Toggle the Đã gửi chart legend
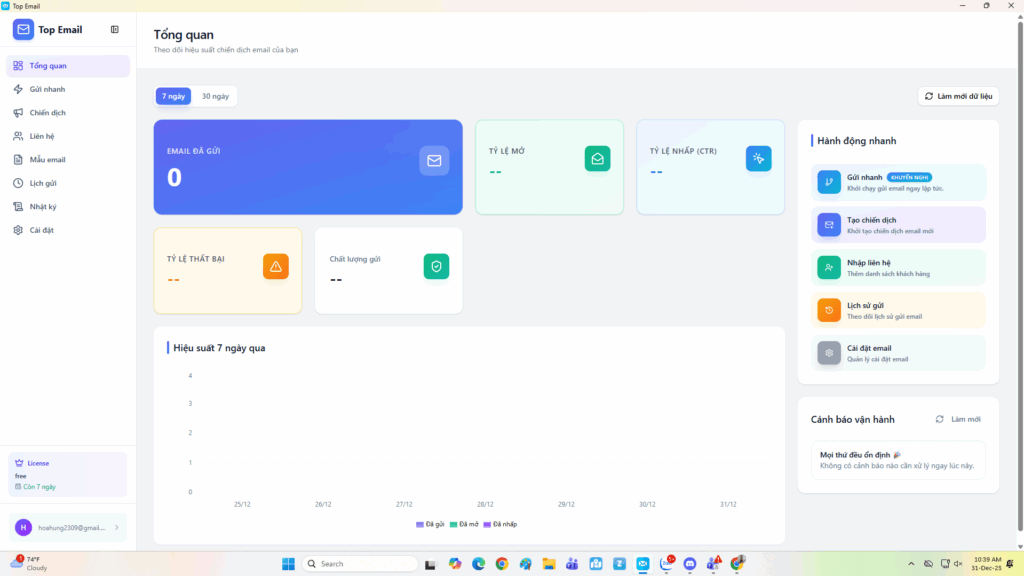1024x576 pixels. (x=430, y=524)
